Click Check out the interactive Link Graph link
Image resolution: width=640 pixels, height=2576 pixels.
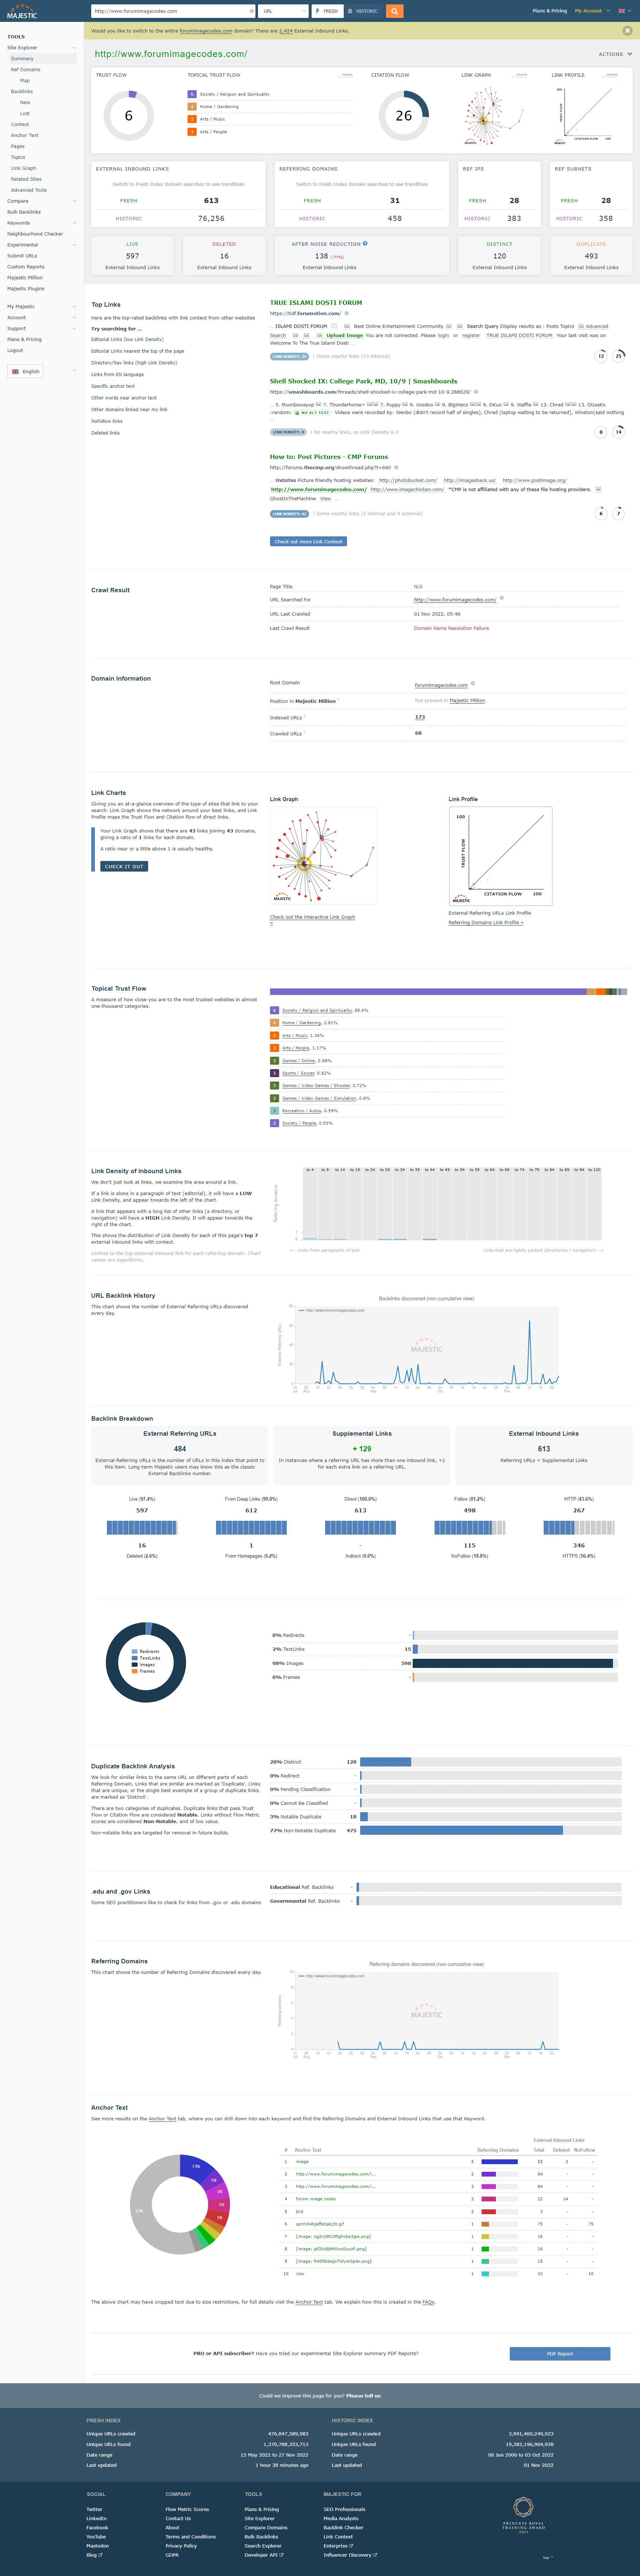[312, 917]
